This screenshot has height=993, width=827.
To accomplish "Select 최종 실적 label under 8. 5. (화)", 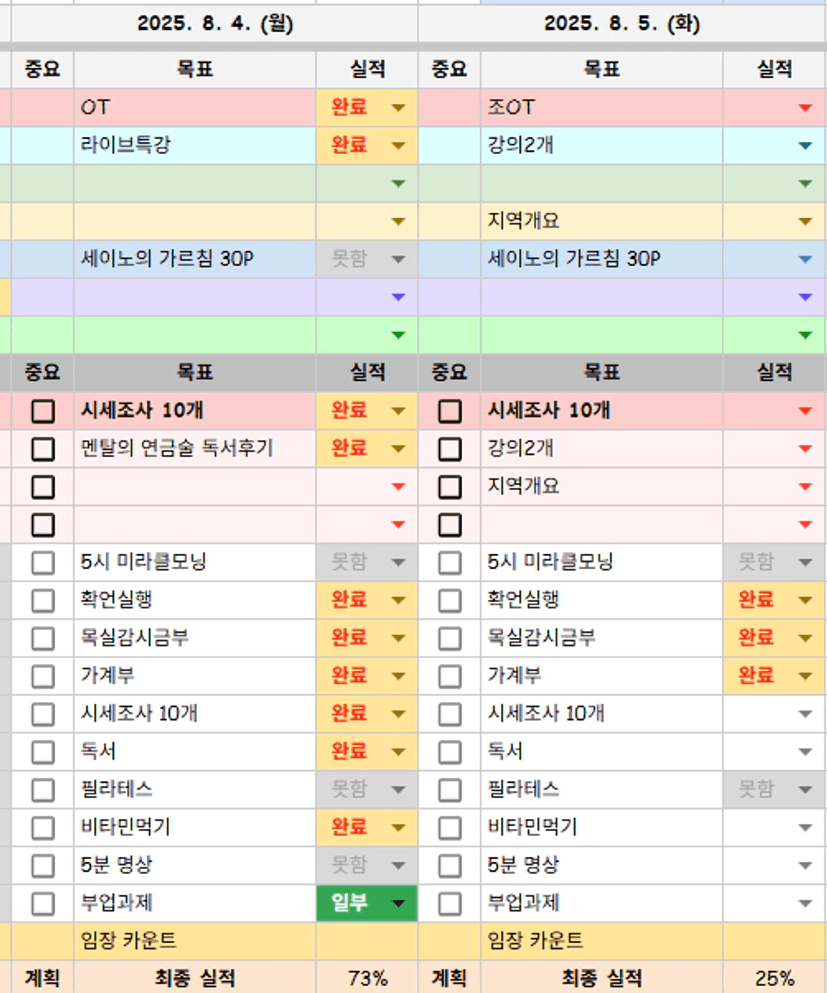I will click(602, 978).
